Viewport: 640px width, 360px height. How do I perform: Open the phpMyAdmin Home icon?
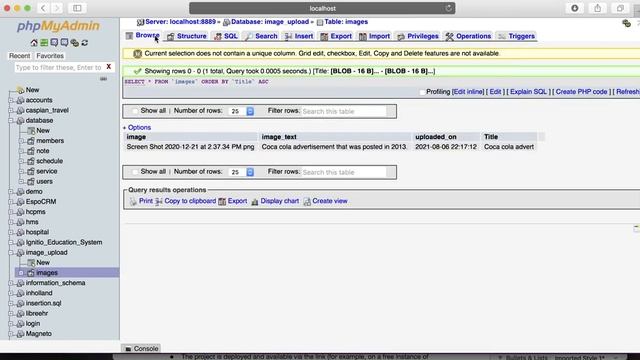point(34,42)
